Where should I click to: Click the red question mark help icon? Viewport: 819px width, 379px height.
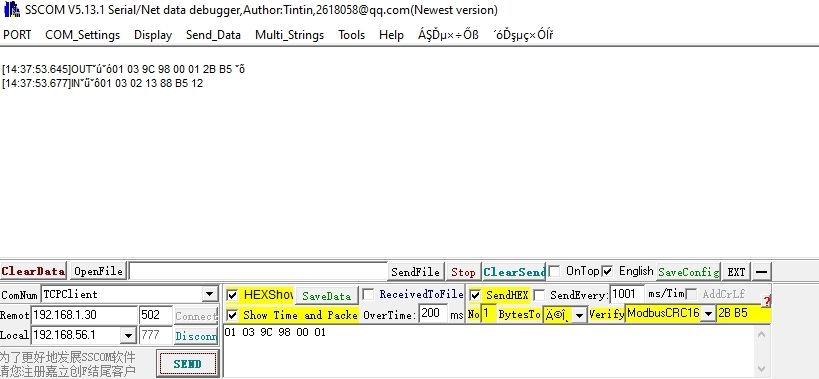tap(766, 301)
